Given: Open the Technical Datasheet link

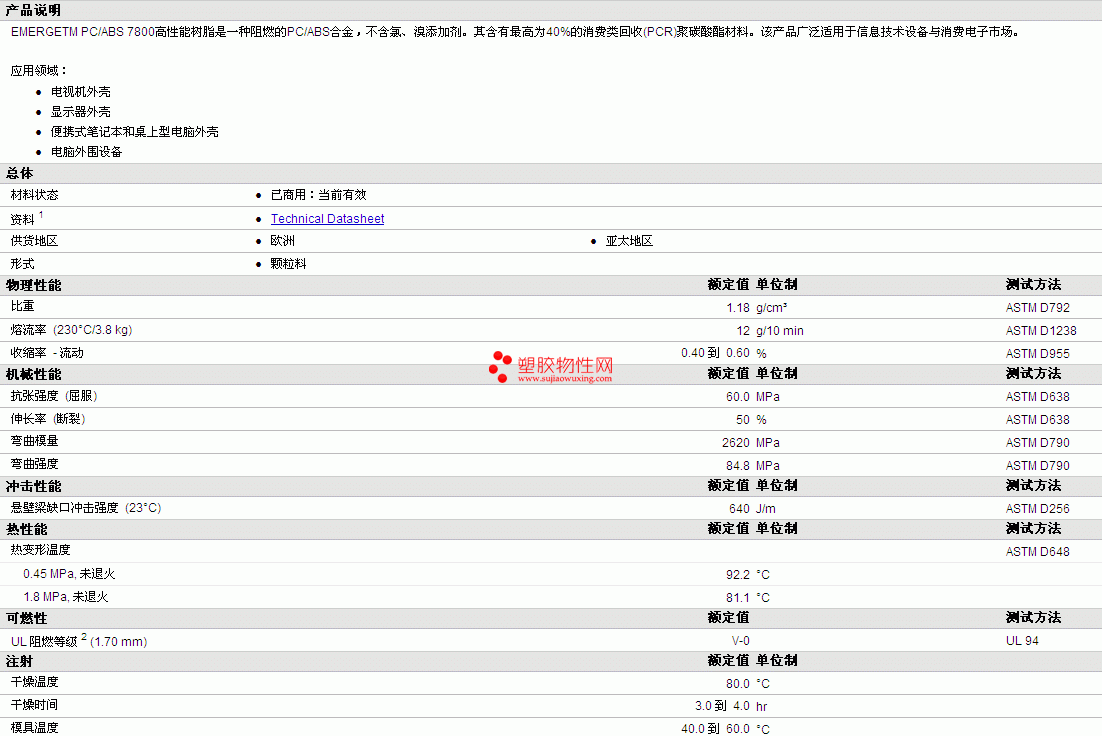Looking at the screenshot, I should 328,219.
